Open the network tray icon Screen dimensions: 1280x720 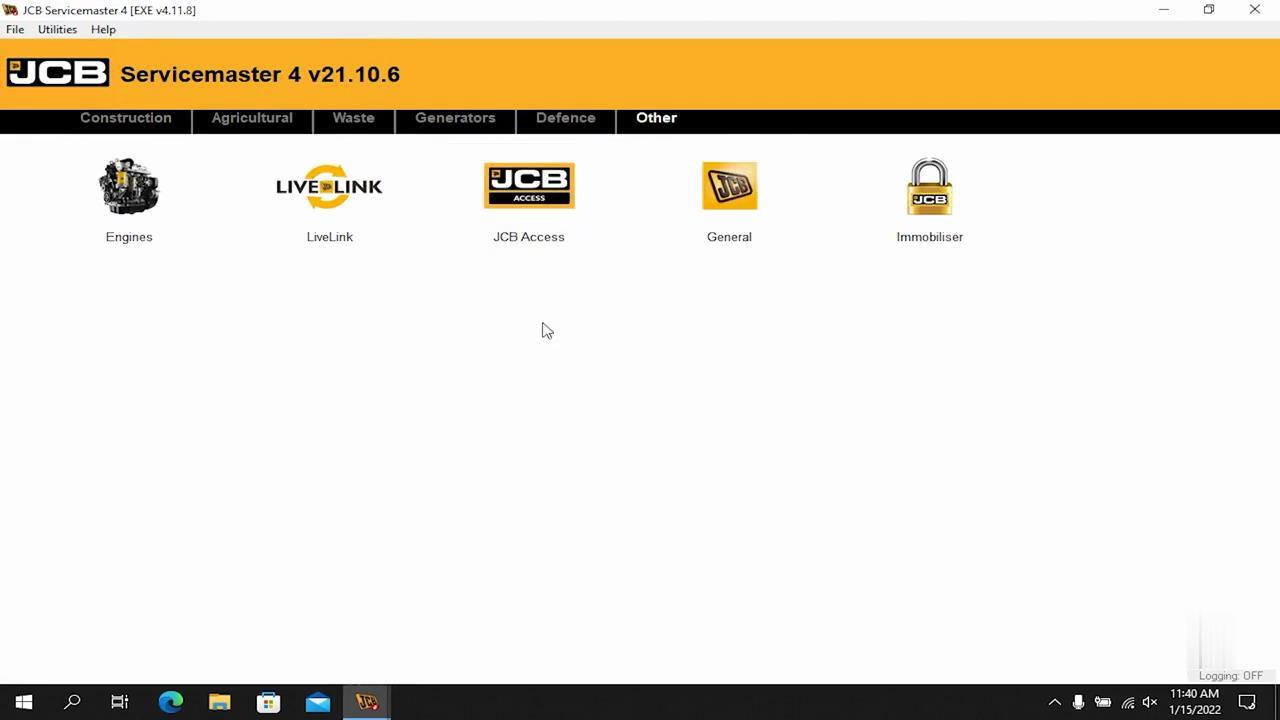click(1127, 702)
